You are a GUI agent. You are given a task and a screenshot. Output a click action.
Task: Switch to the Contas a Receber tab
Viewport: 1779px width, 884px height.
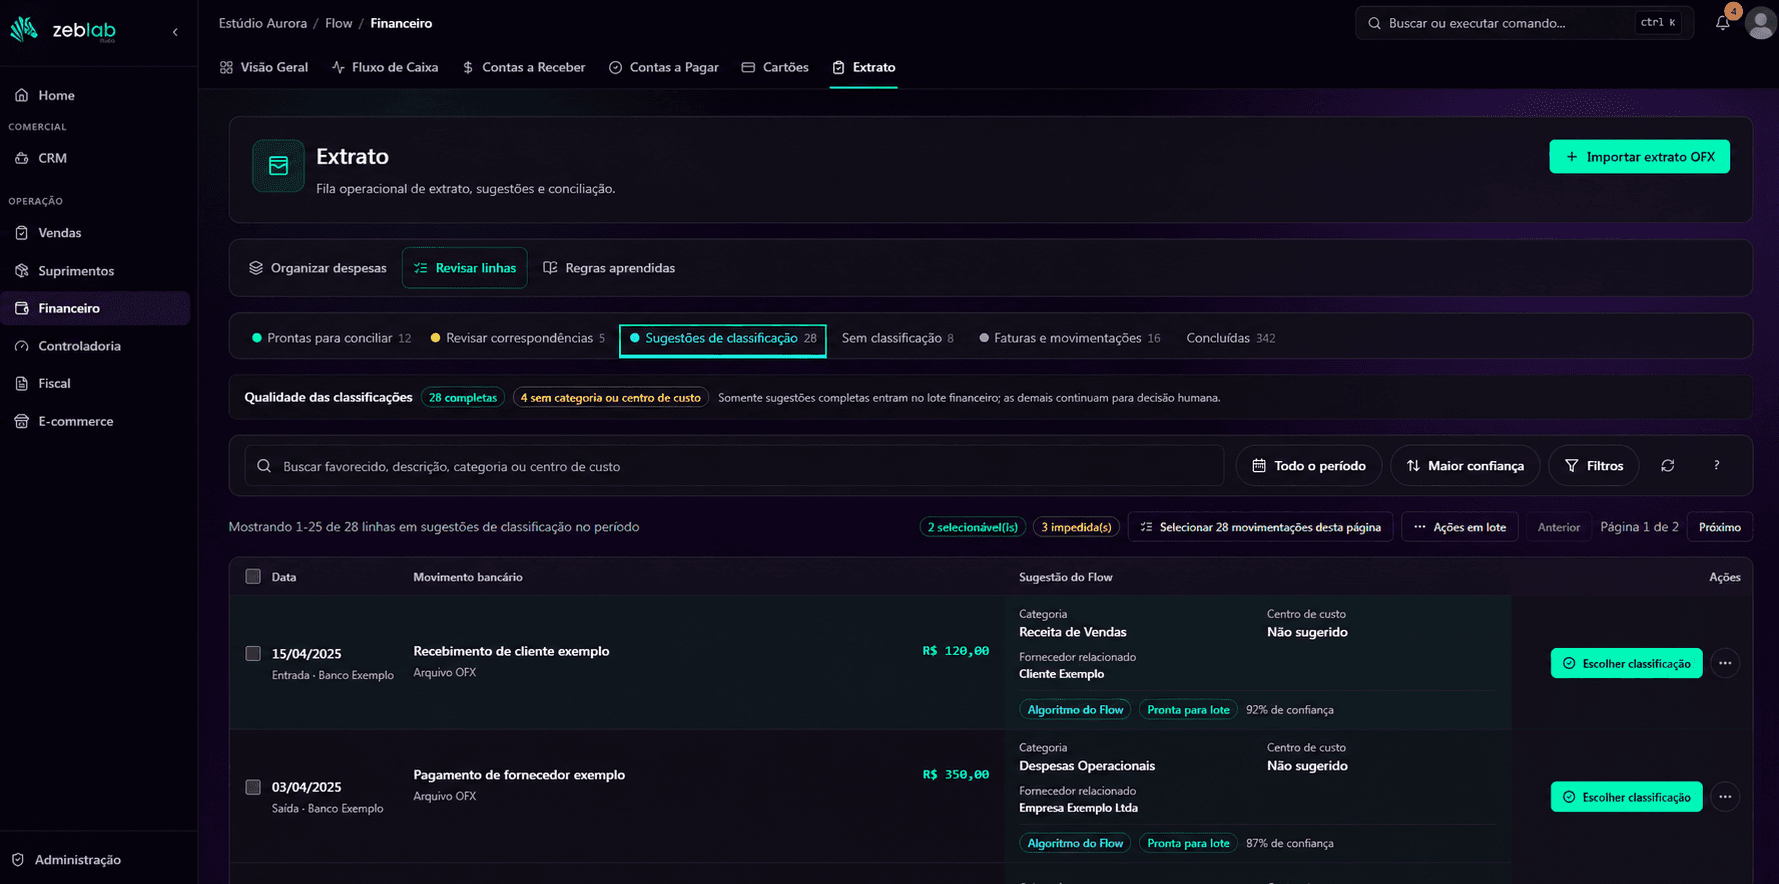point(524,67)
